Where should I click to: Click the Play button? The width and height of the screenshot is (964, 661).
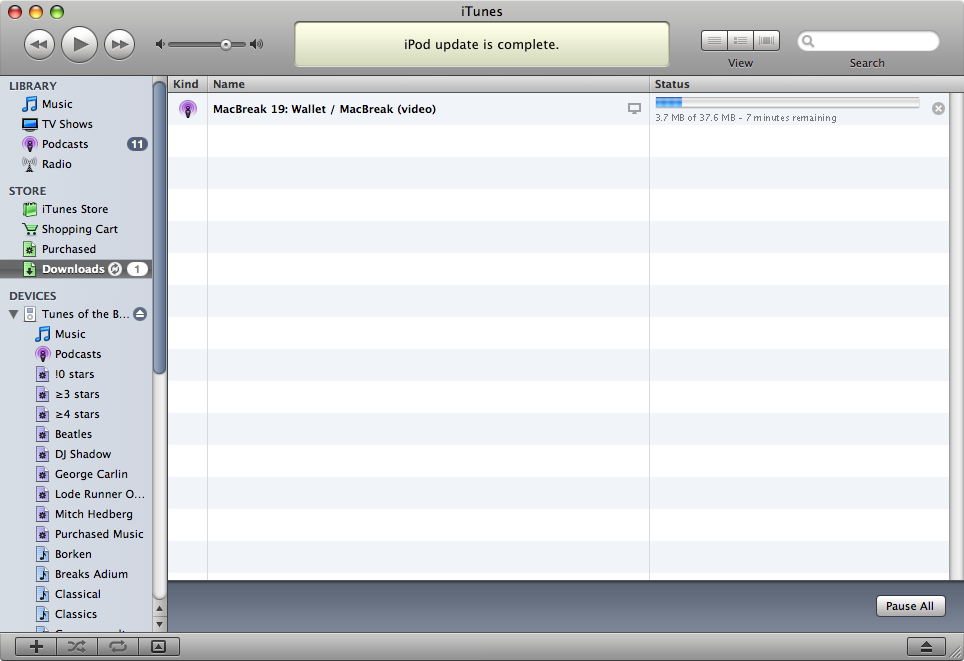tap(79, 44)
